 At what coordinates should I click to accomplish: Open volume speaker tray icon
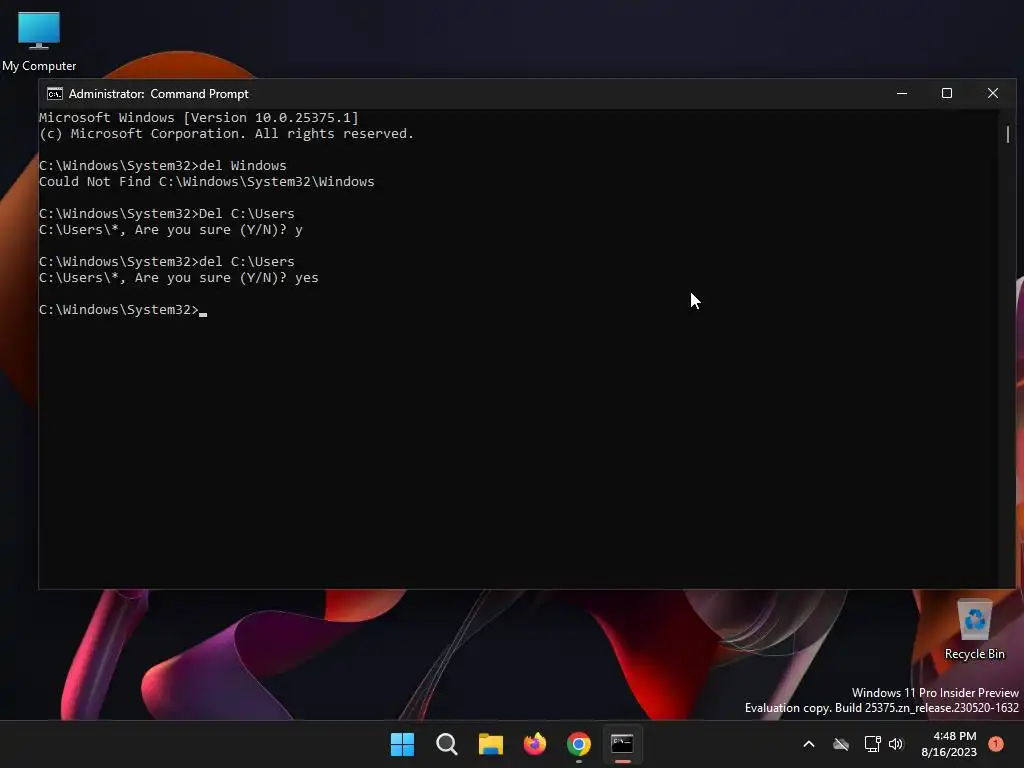[x=896, y=744]
